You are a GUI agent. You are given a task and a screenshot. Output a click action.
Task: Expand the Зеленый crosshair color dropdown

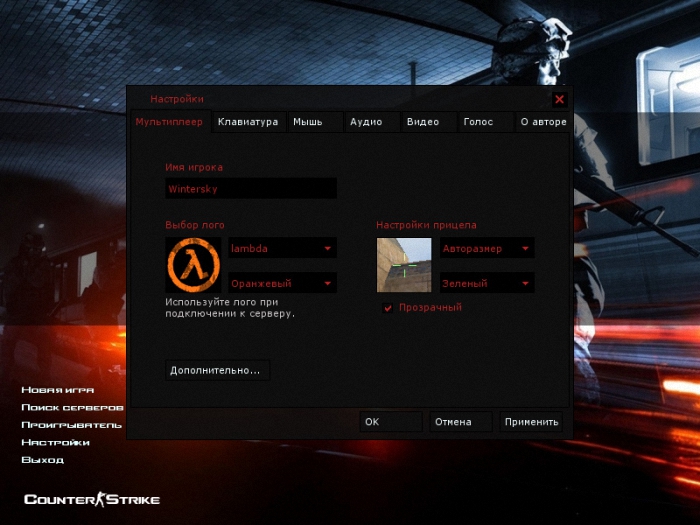pyautogui.click(x=487, y=283)
